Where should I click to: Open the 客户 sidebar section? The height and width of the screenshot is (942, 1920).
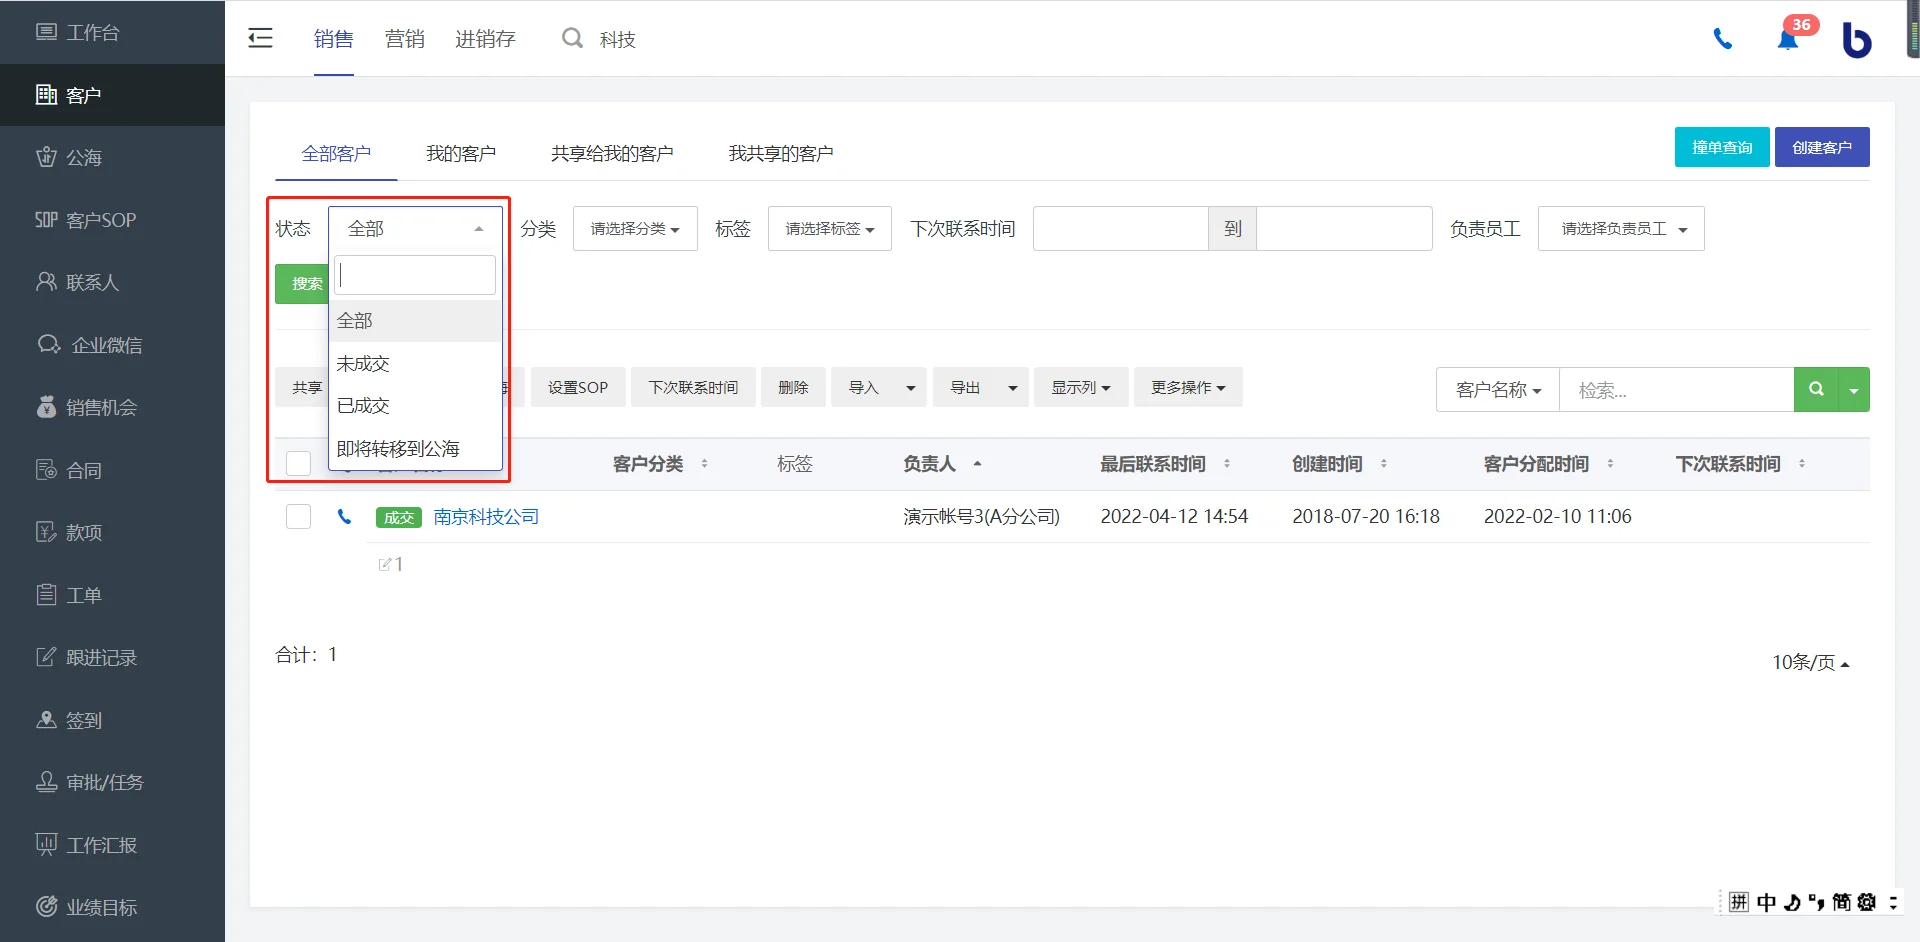click(112, 95)
